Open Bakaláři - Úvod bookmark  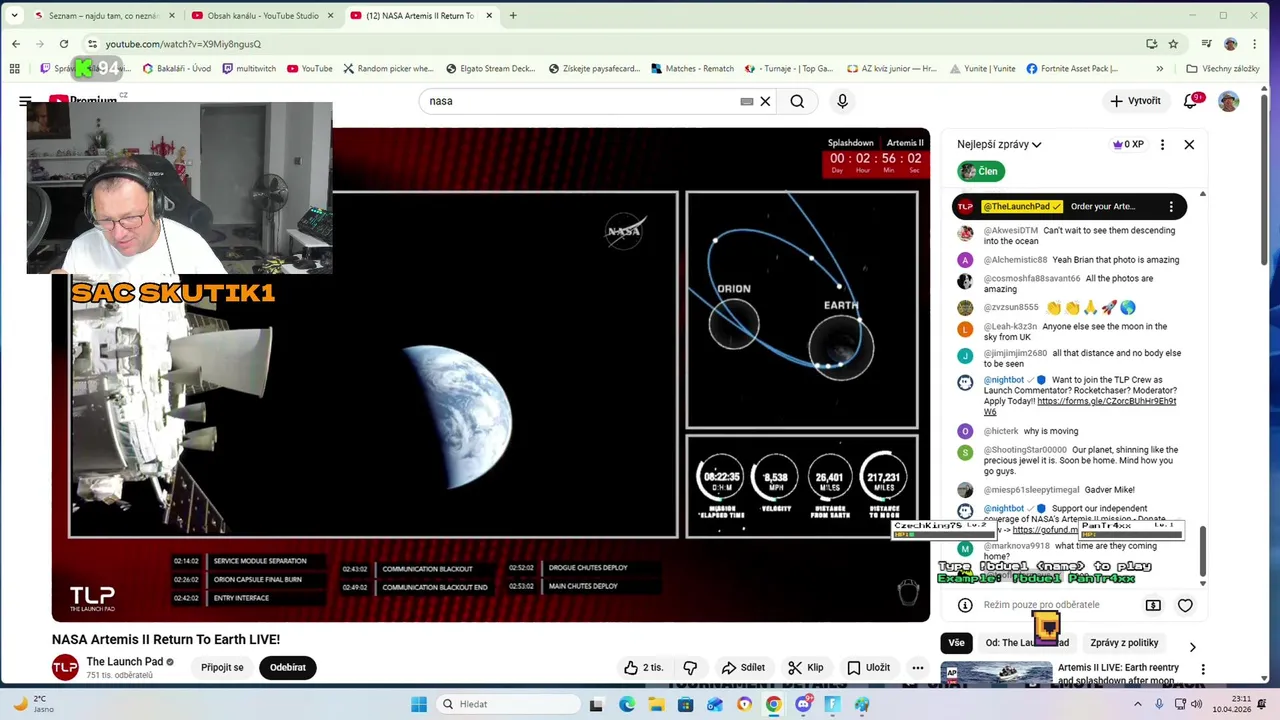tap(176, 69)
